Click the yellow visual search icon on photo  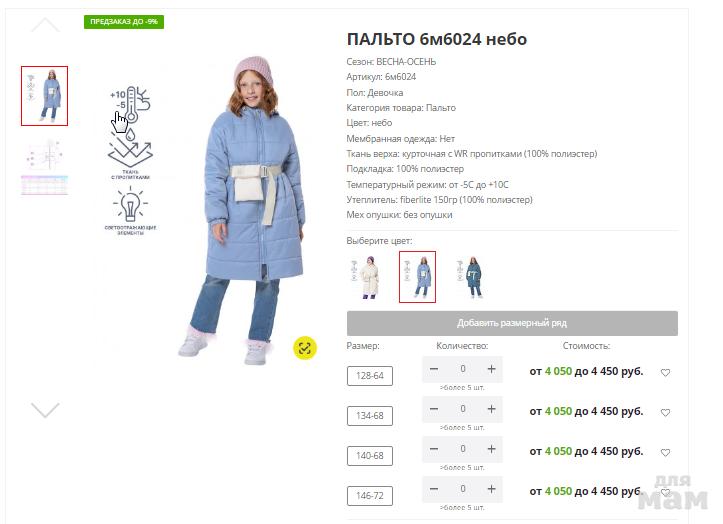(x=305, y=348)
